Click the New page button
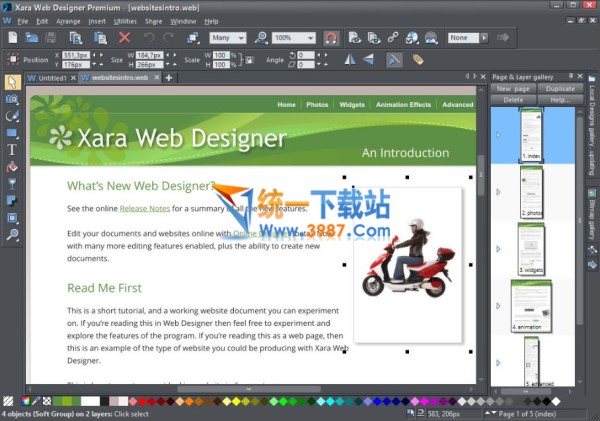Screen dimensions: 600x421 [x=513, y=88]
